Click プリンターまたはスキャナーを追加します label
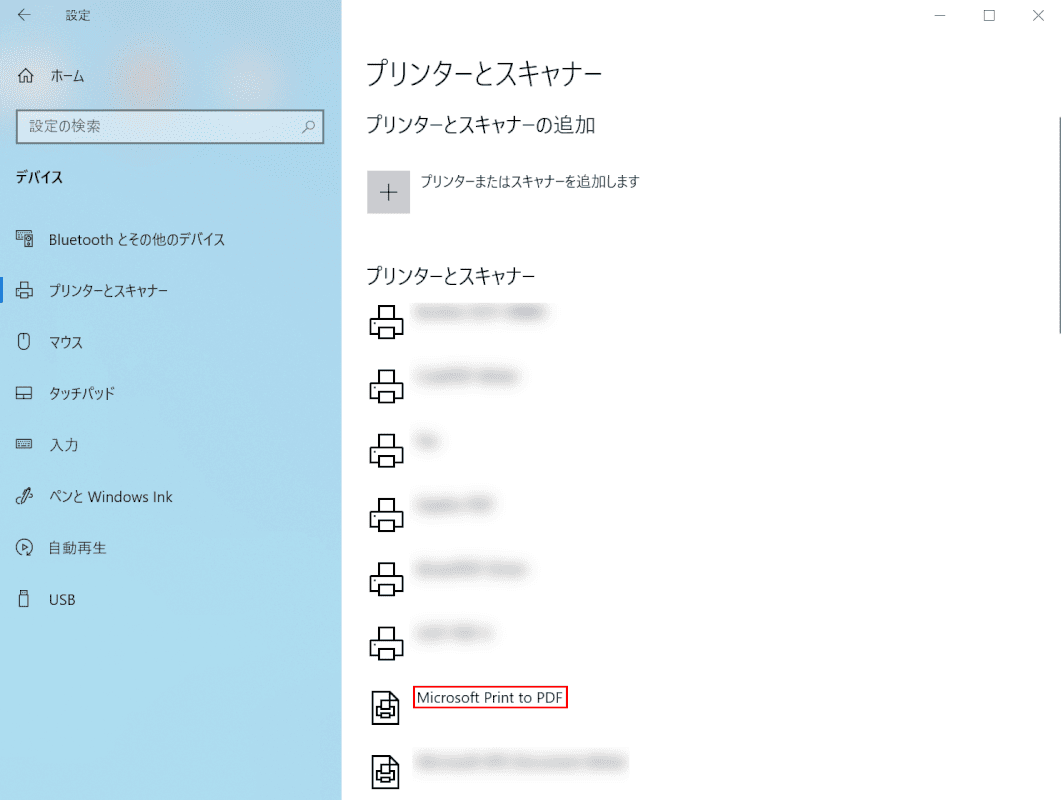The width and height of the screenshot is (1061, 800). point(530,181)
